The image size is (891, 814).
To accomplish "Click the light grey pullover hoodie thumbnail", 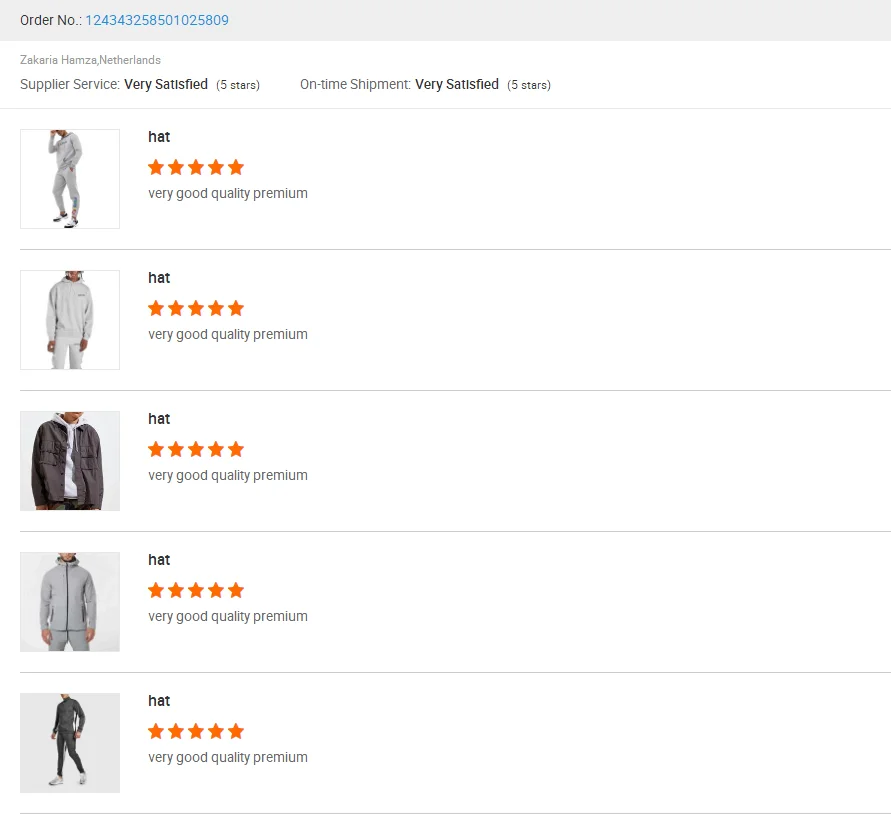I will click(70, 320).
